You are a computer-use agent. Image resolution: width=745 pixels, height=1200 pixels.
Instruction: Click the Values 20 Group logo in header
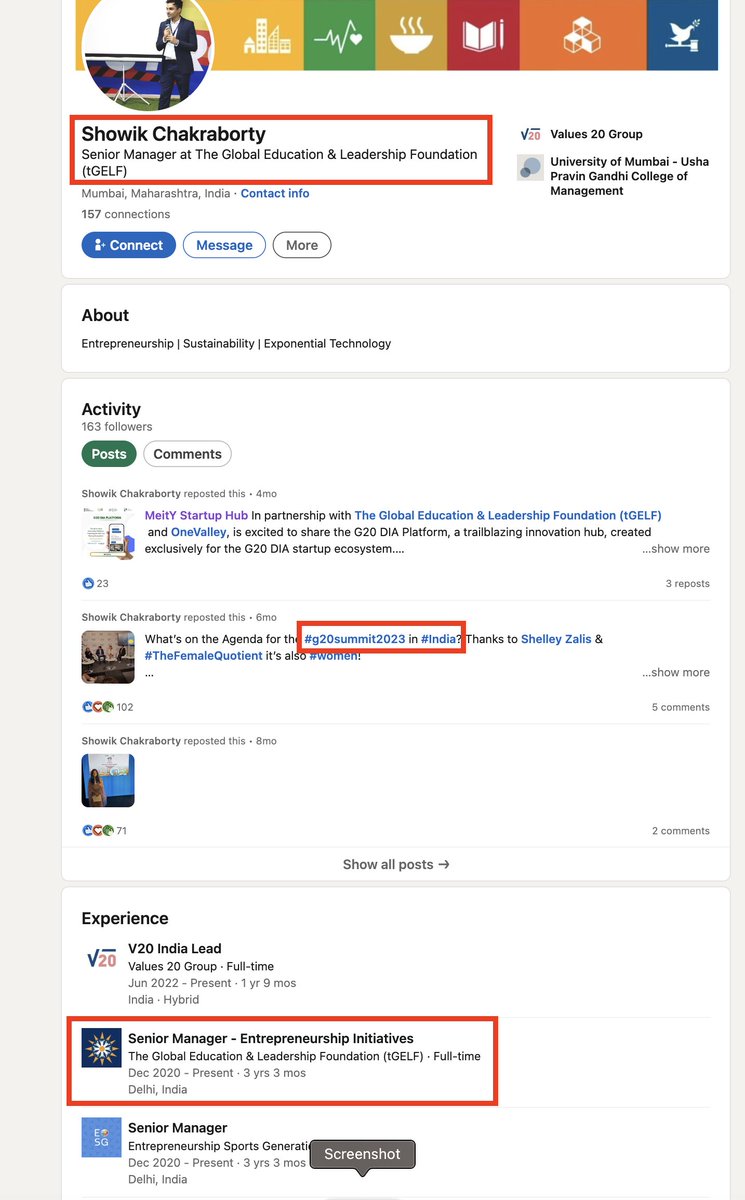(x=530, y=134)
